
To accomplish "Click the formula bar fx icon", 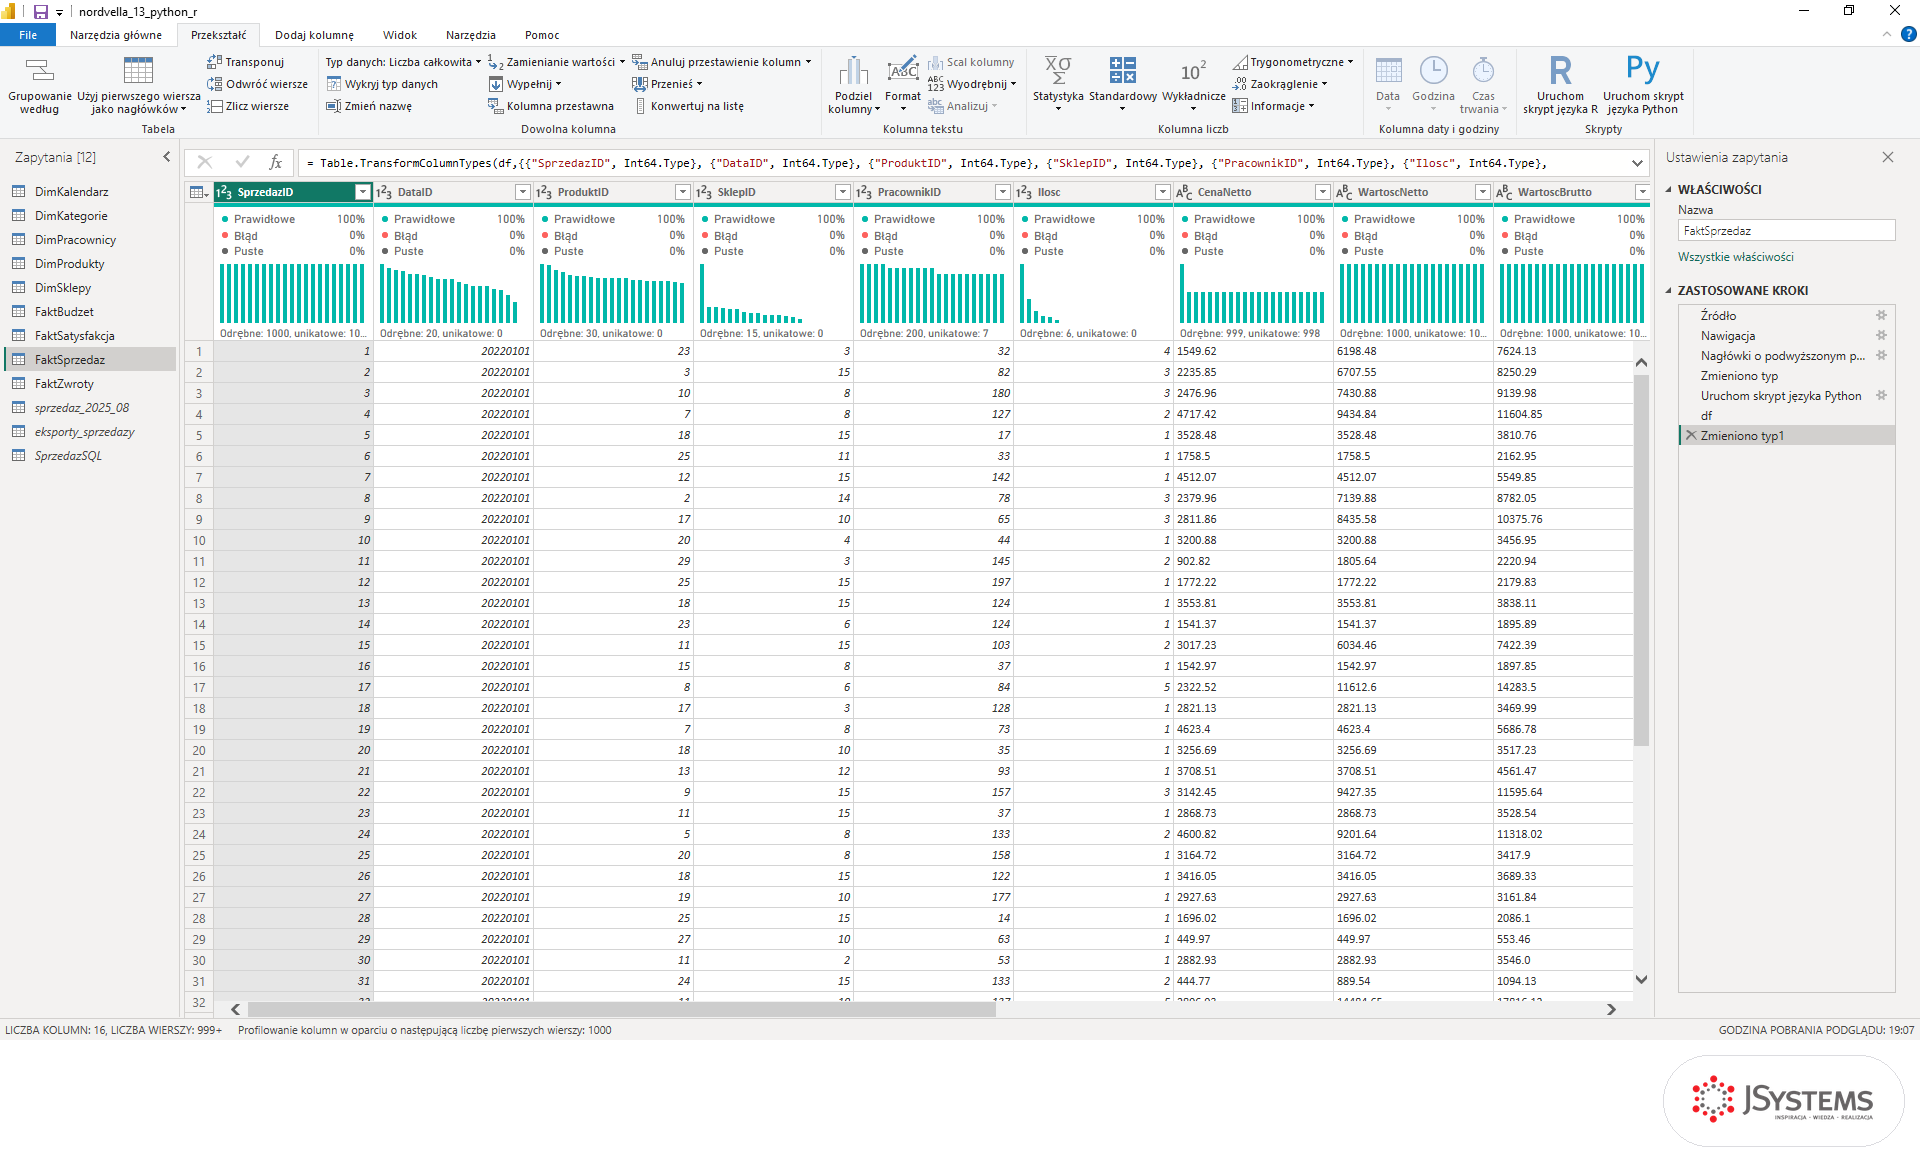I will [276, 162].
